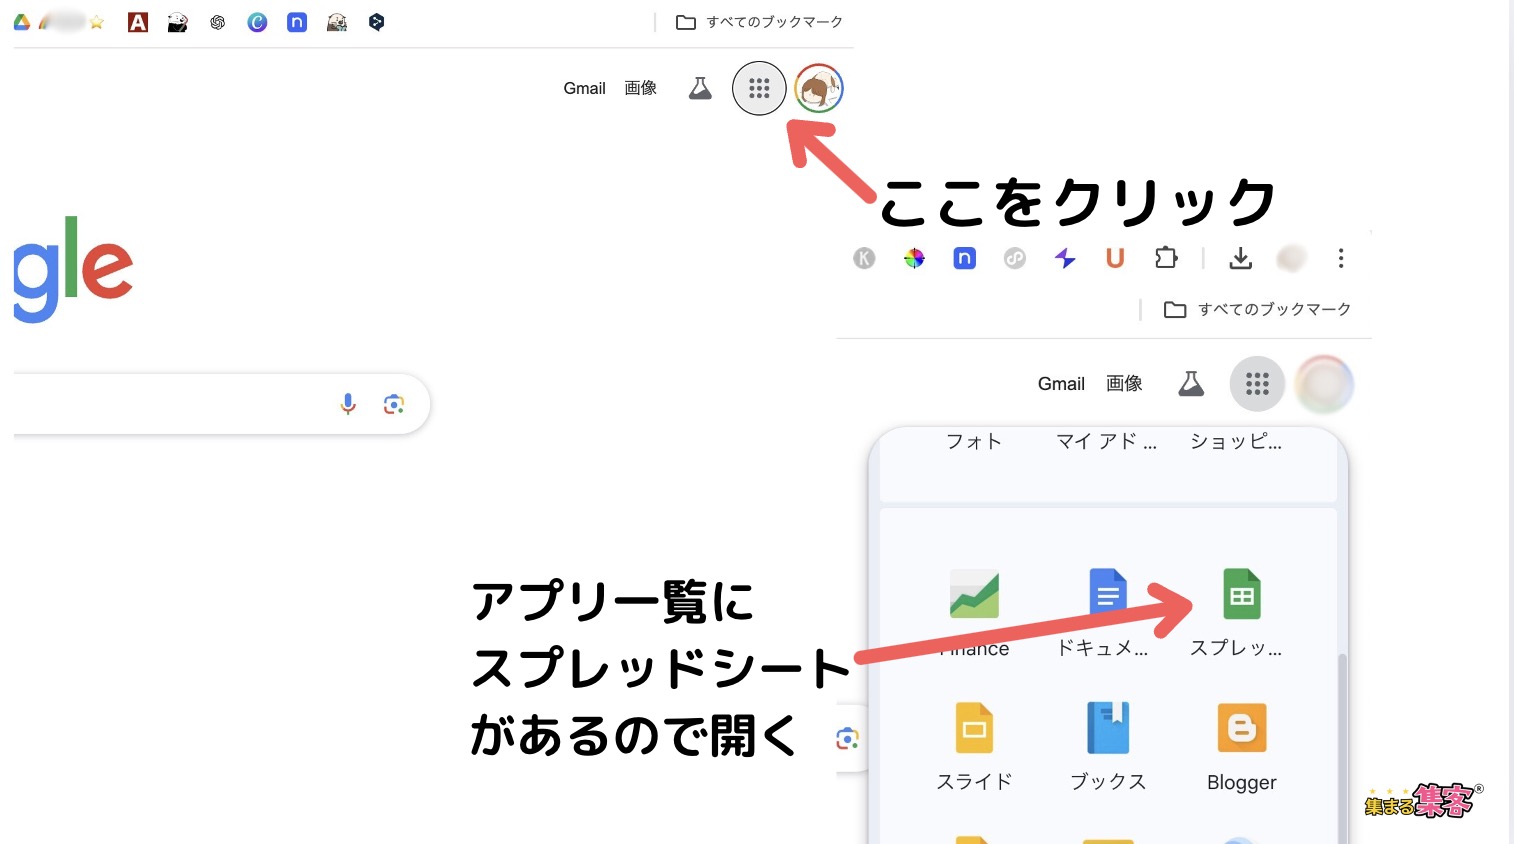
Task: Open the account avatar with cartoon girl
Action: pyautogui.click(x=819, y=88)
